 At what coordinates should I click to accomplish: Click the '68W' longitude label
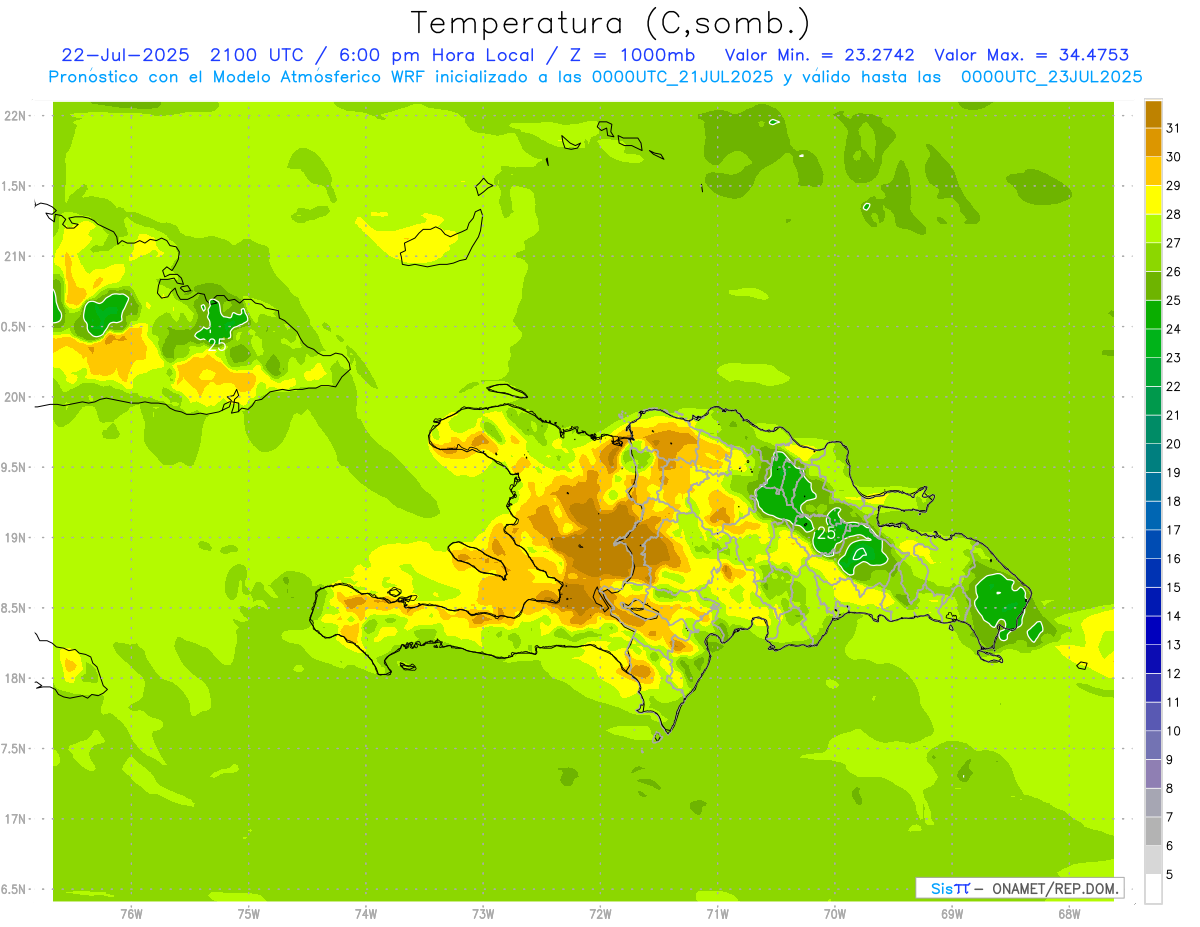point(1069,914)
